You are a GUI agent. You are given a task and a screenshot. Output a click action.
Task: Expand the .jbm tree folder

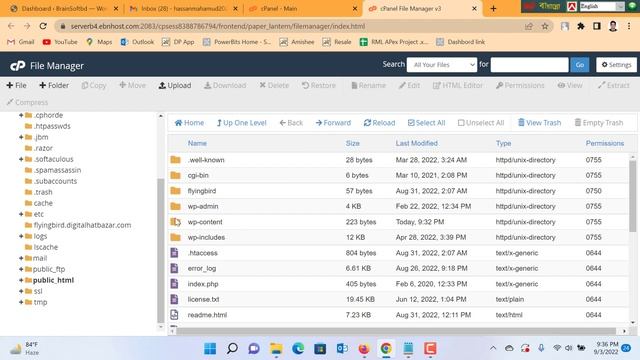[x=21, y=137]
